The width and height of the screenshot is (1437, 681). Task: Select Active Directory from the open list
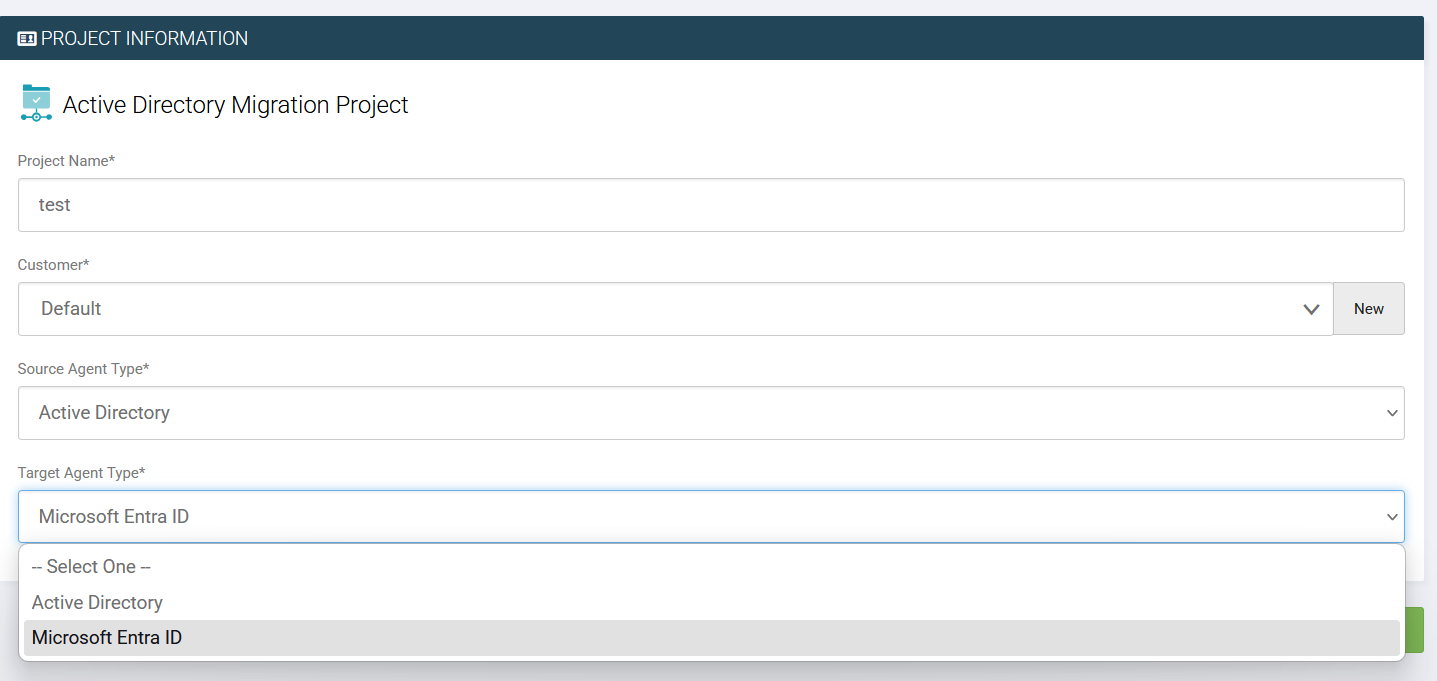click(x=97, y=602)
